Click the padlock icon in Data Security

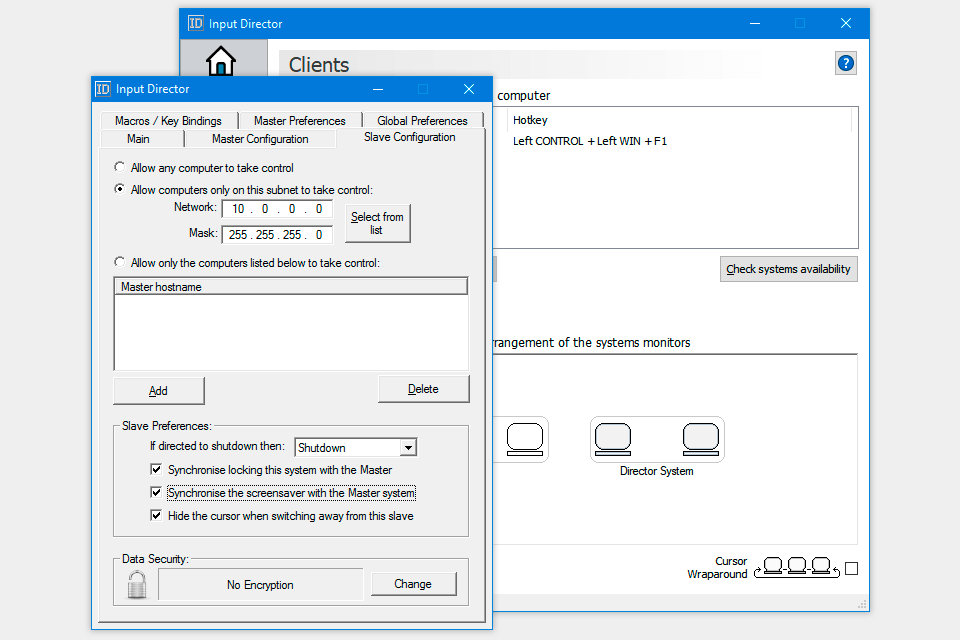click(x=137, y=584)
